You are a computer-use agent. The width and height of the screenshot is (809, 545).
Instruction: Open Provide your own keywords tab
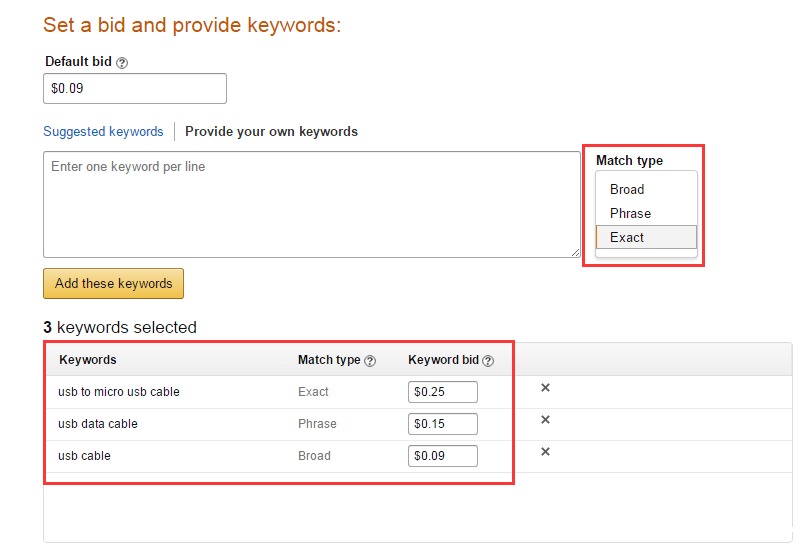271,132
